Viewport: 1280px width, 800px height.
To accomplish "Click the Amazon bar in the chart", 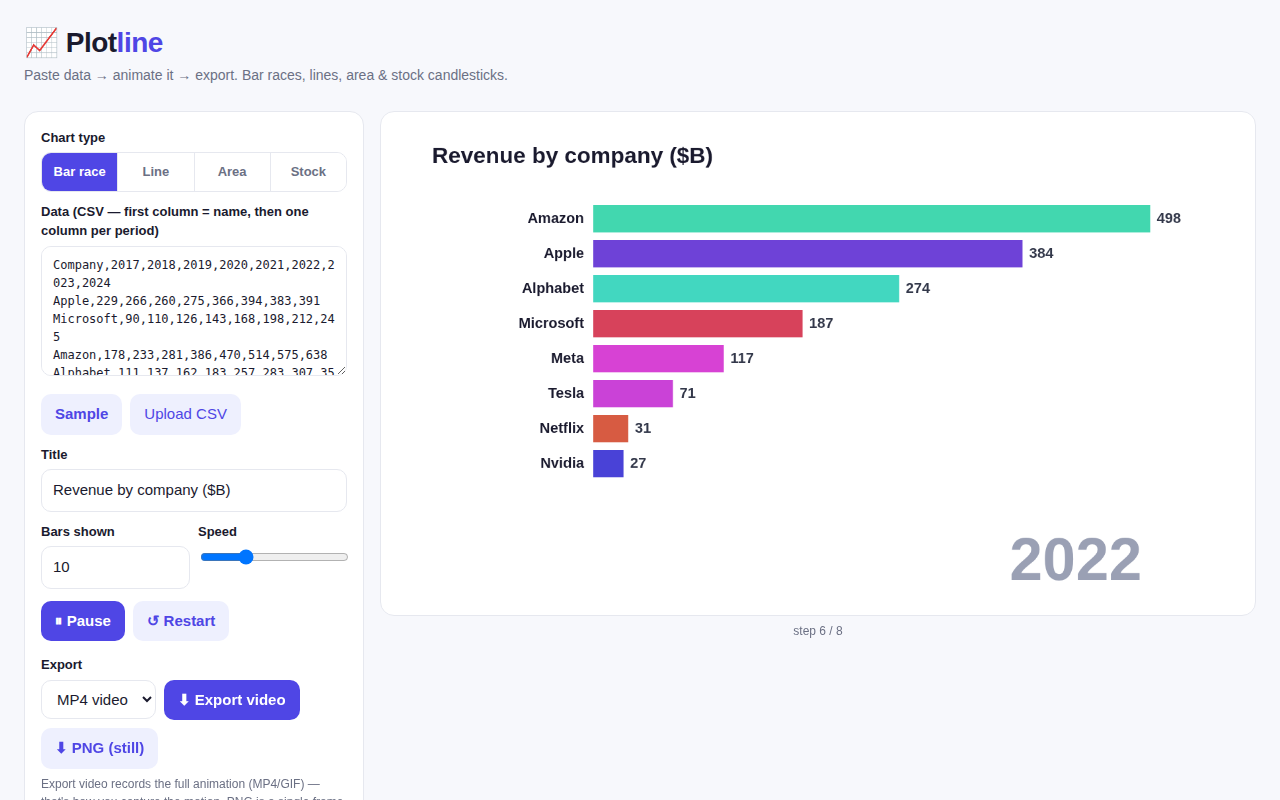I will click(x=871, y=218).
